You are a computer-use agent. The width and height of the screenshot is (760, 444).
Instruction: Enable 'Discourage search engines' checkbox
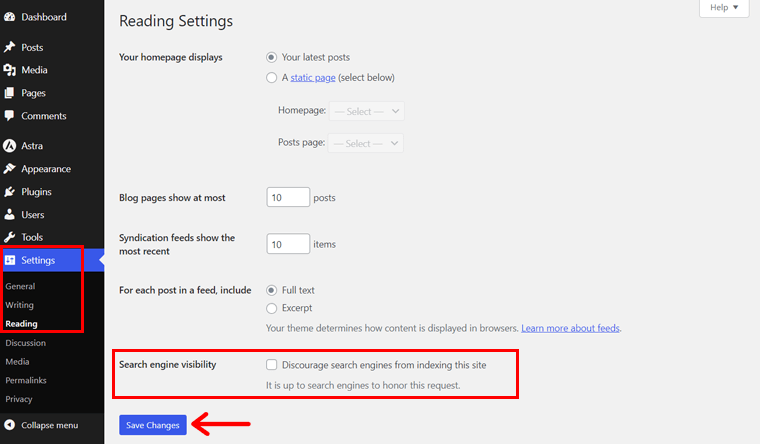pos(272,365)
